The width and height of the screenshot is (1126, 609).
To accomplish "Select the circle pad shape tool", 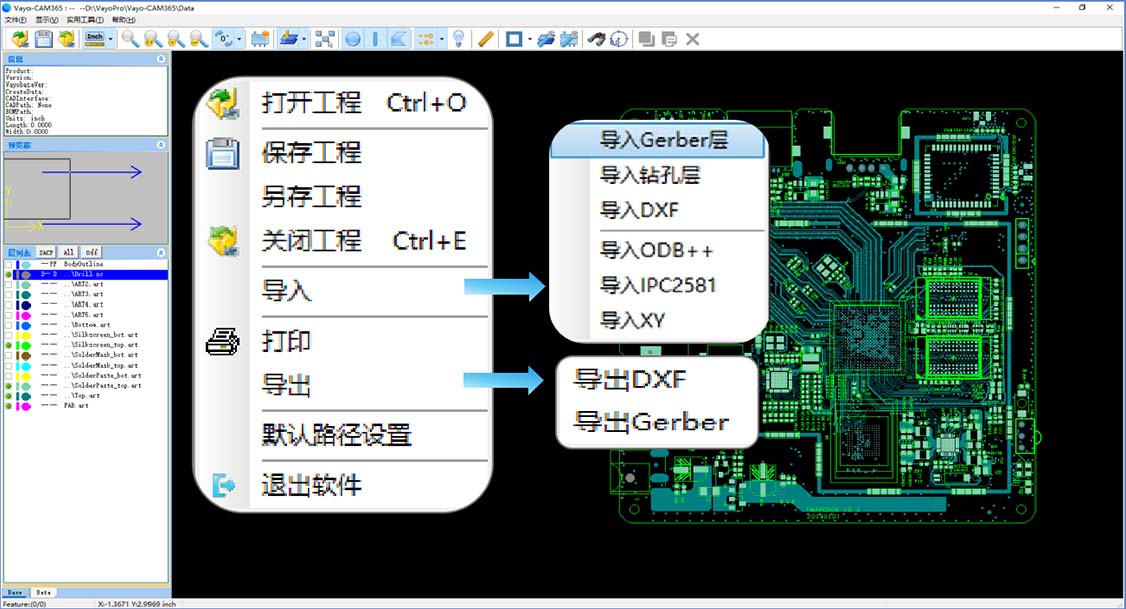I will click(x=353, y=39).
